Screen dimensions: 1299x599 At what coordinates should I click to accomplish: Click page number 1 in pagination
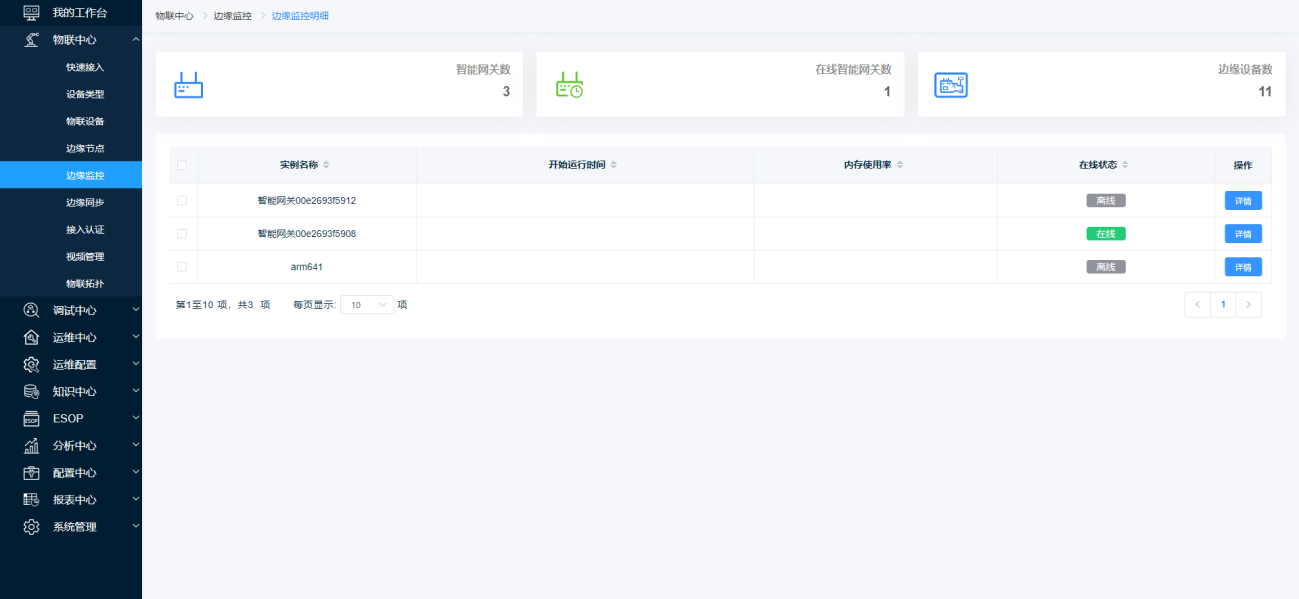pyautogui.click(x=1222, y=305)
